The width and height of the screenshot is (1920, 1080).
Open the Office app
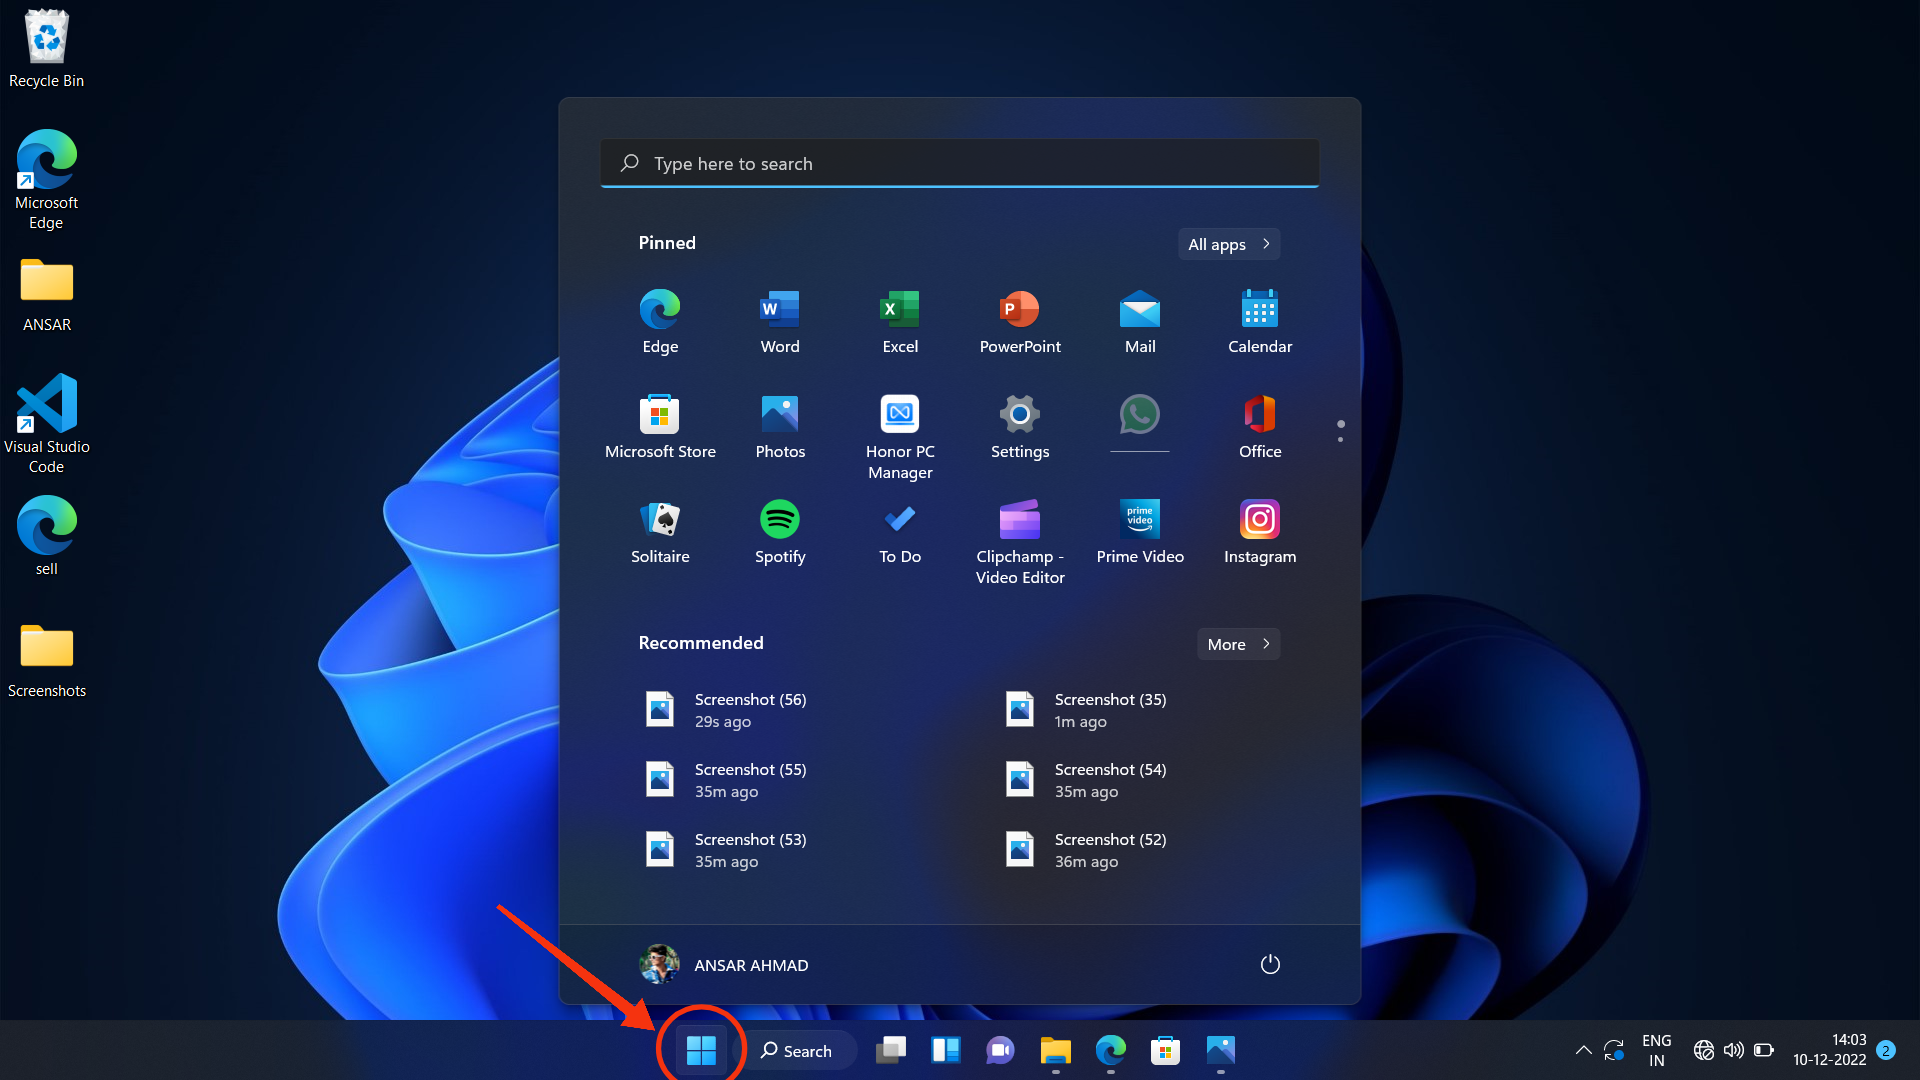[1260, 427]
